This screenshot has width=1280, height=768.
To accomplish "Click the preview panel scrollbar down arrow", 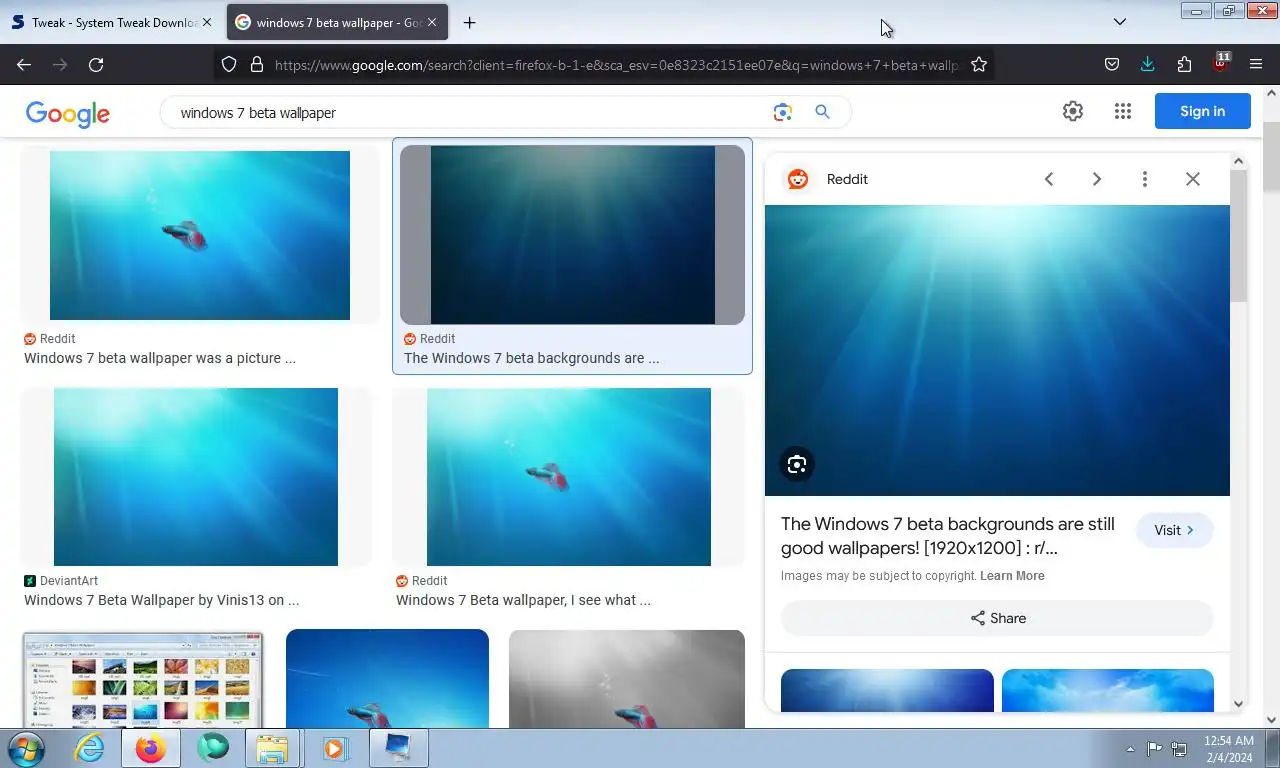I will tap(1238, 704).
